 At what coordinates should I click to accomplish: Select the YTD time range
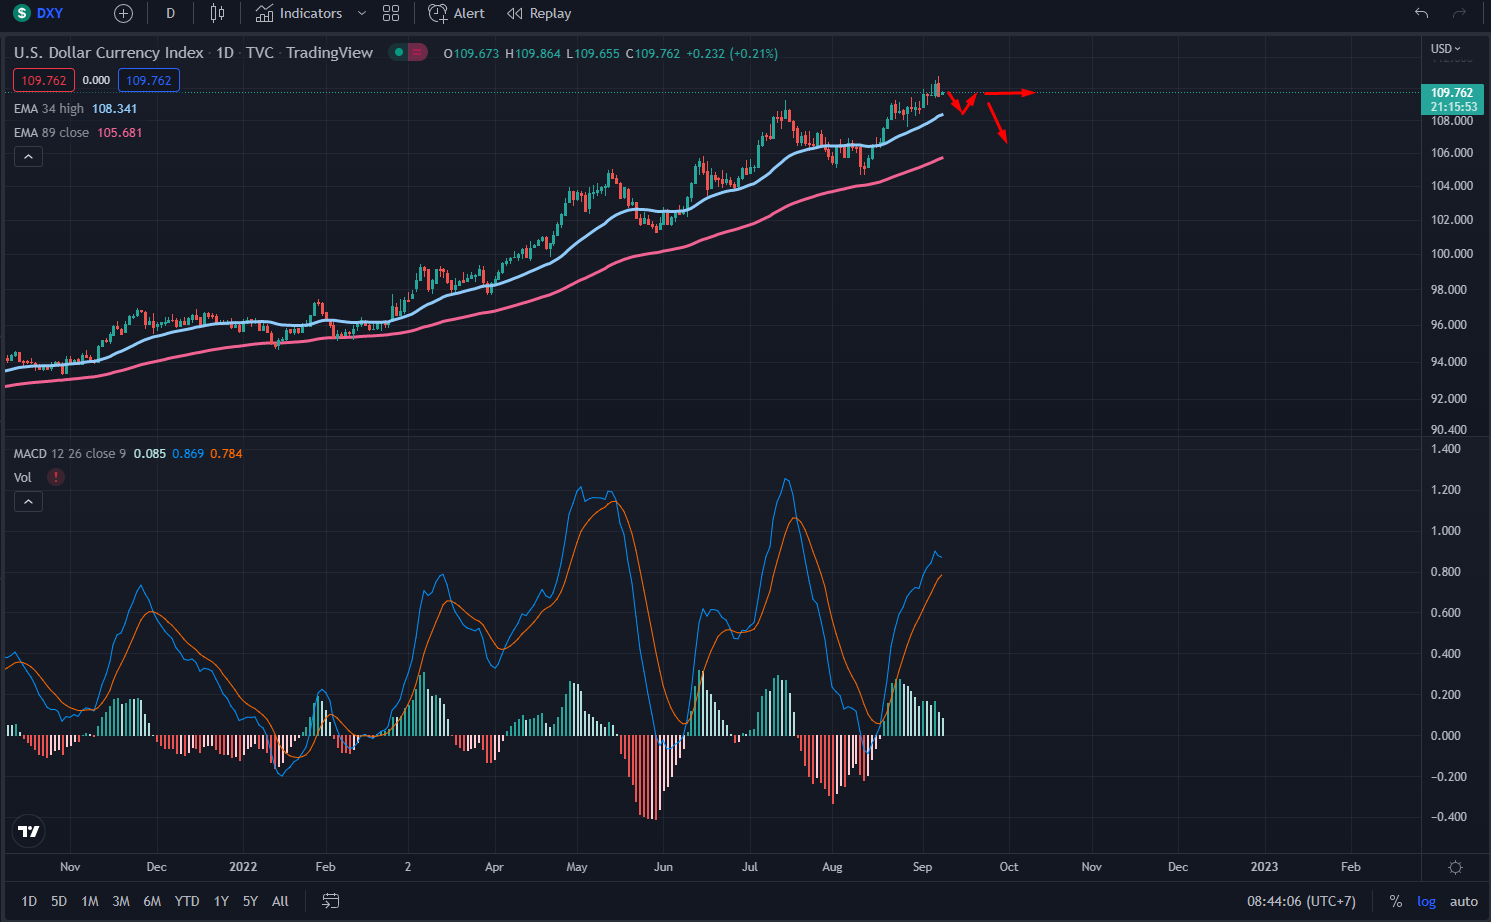187,901
